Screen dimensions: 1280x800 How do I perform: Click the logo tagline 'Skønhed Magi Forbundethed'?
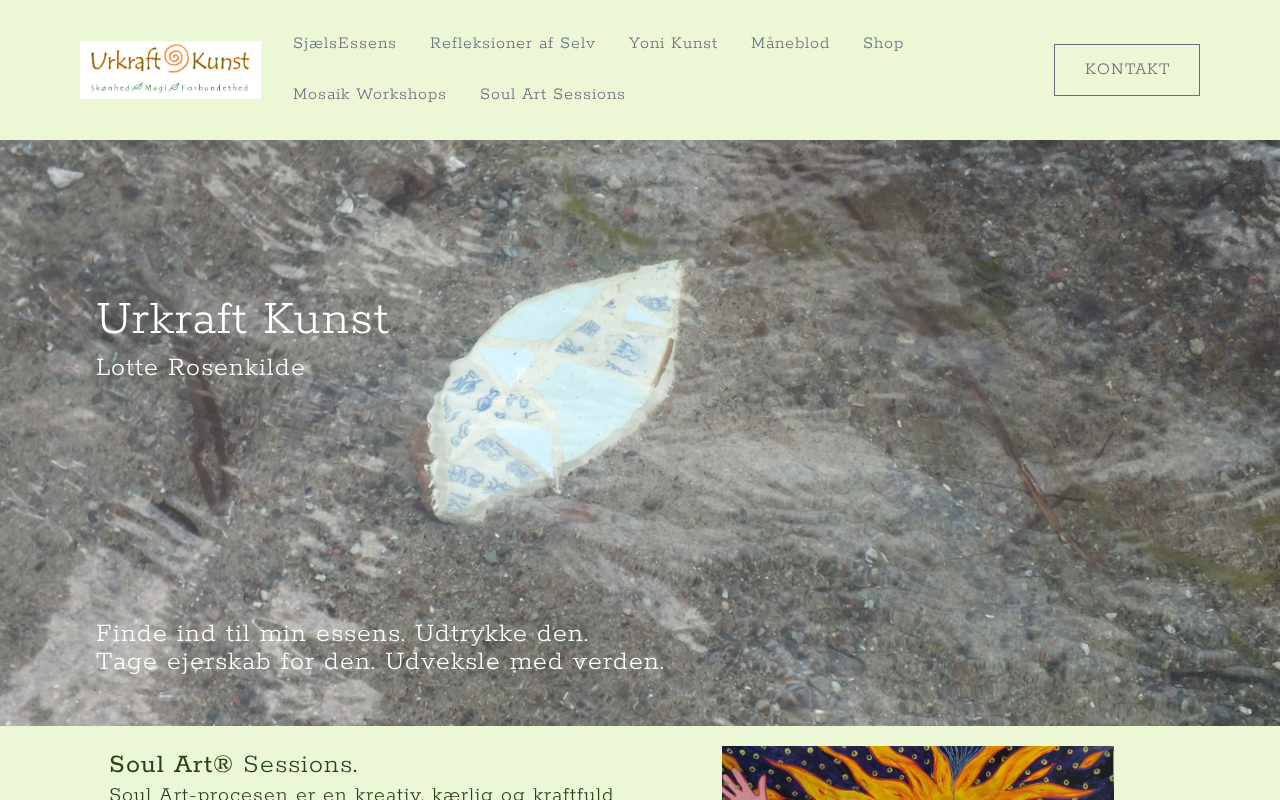click(x=170, y=87)
